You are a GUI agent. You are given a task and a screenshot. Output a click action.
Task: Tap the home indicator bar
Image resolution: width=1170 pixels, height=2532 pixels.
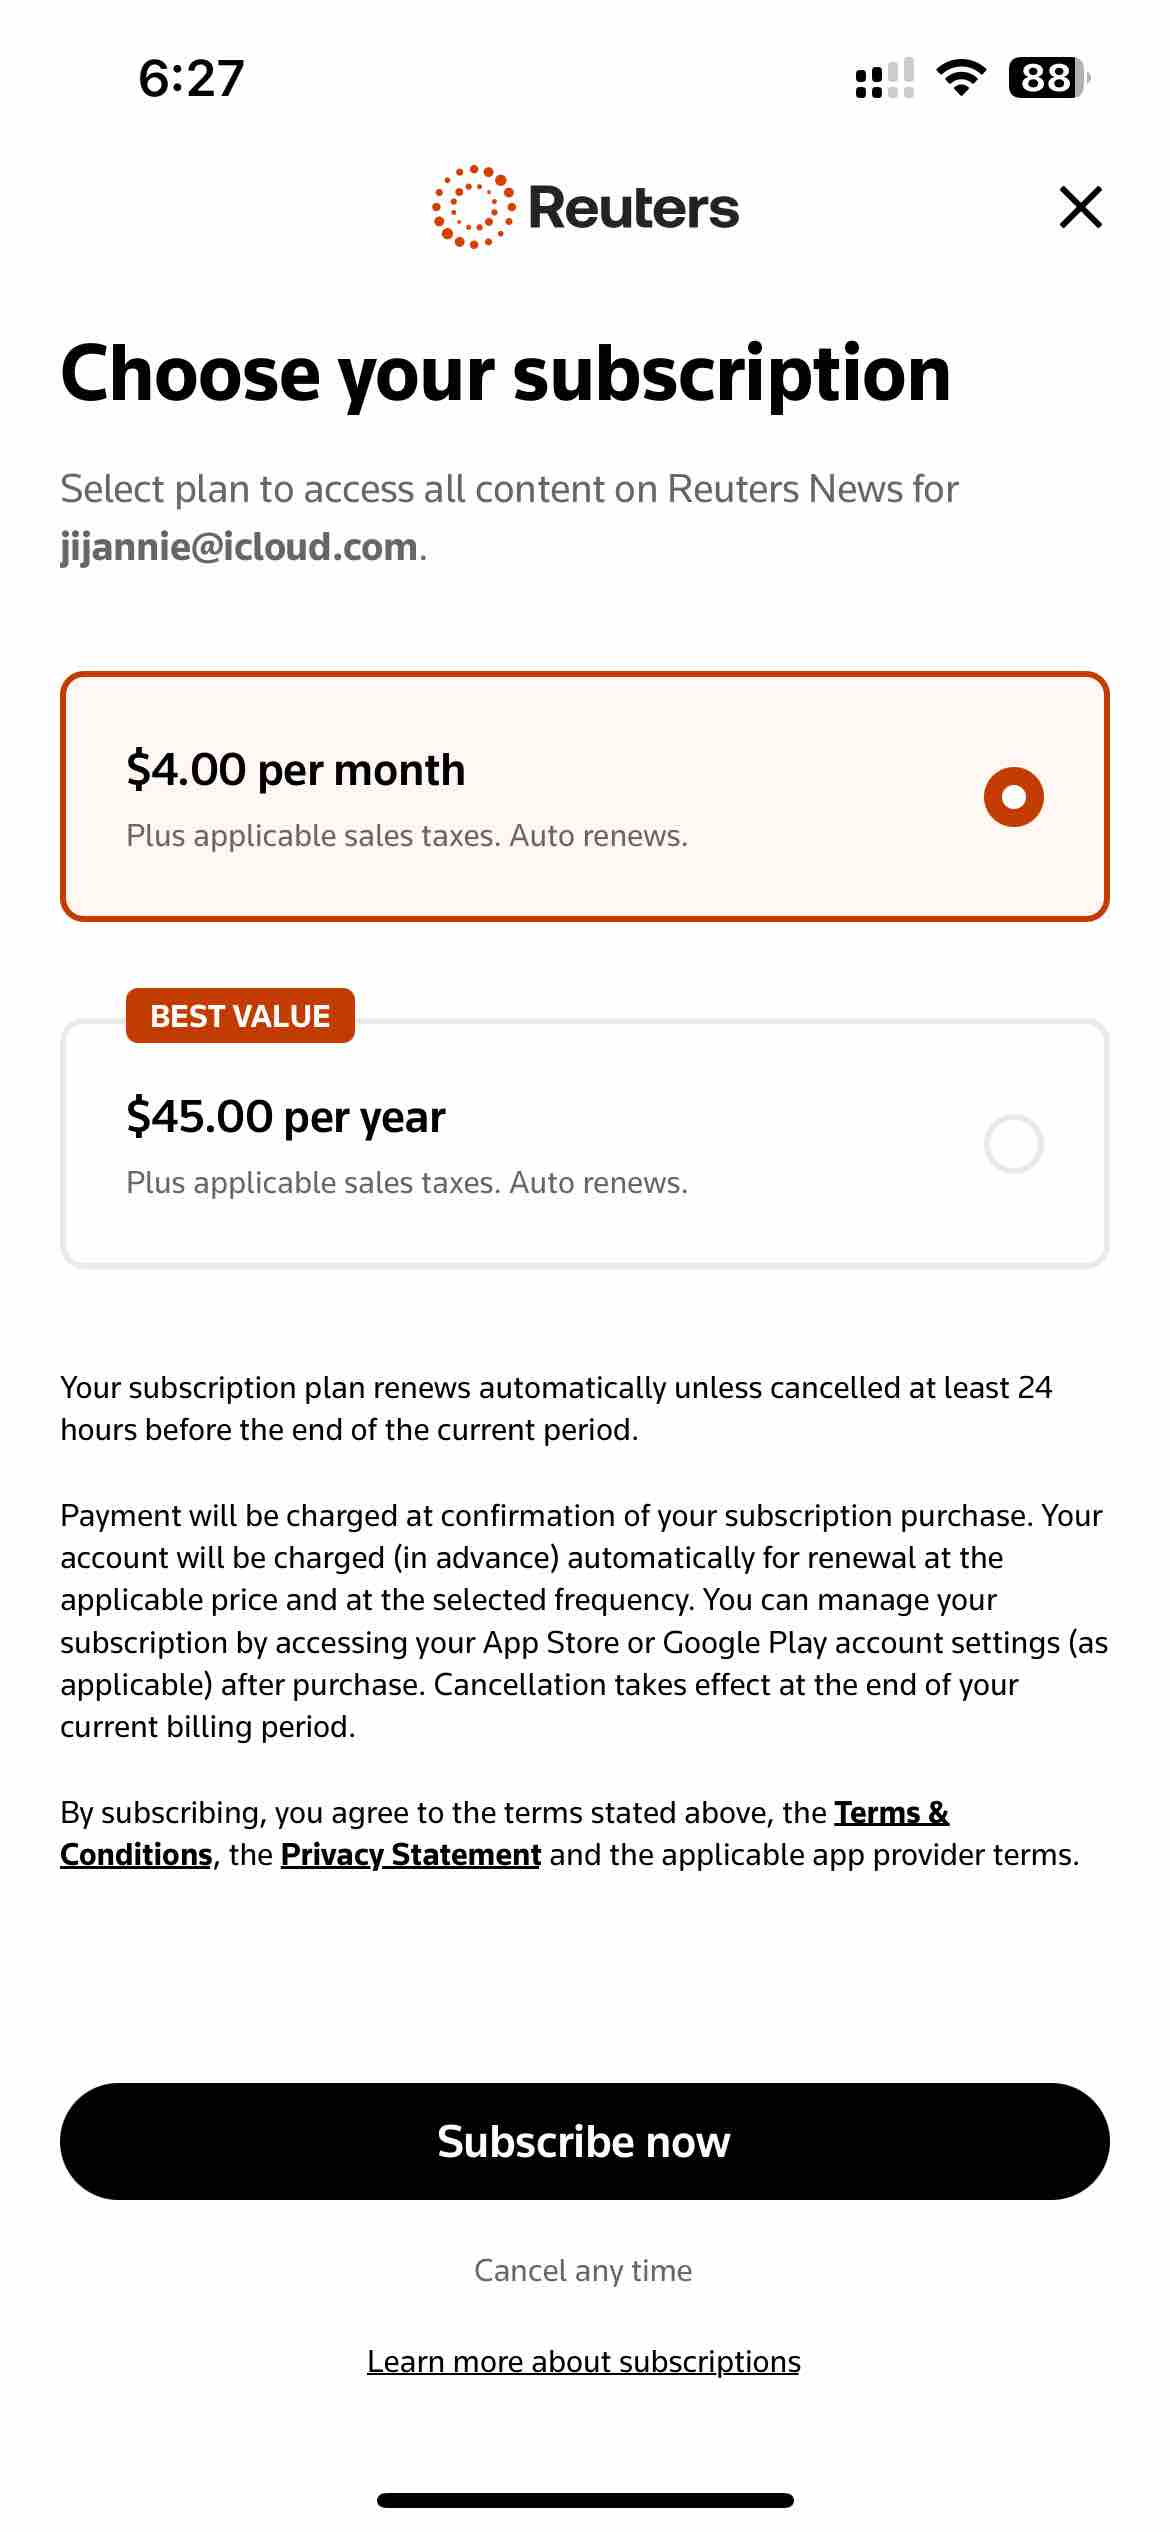(x=585, y=2500)
